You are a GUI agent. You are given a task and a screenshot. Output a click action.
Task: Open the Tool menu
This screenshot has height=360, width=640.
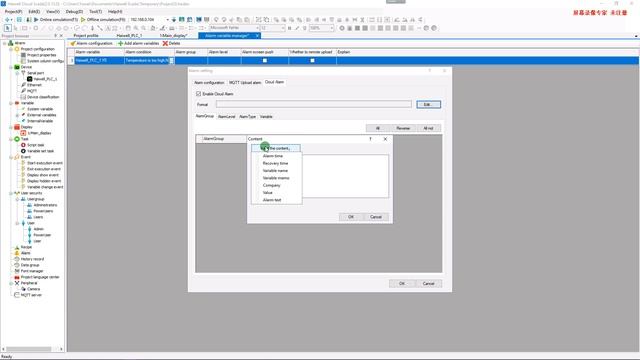point(96,11)
